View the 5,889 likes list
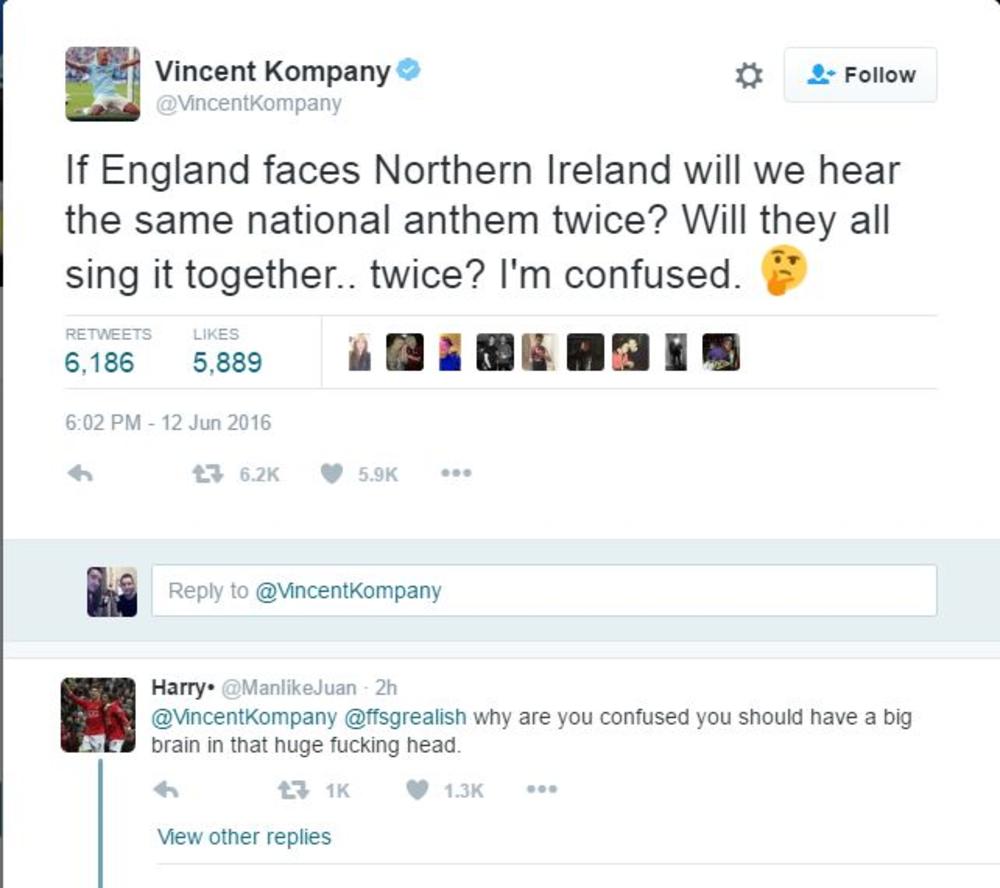Screen dimensions: 1000x888 [x=227, y=362]
